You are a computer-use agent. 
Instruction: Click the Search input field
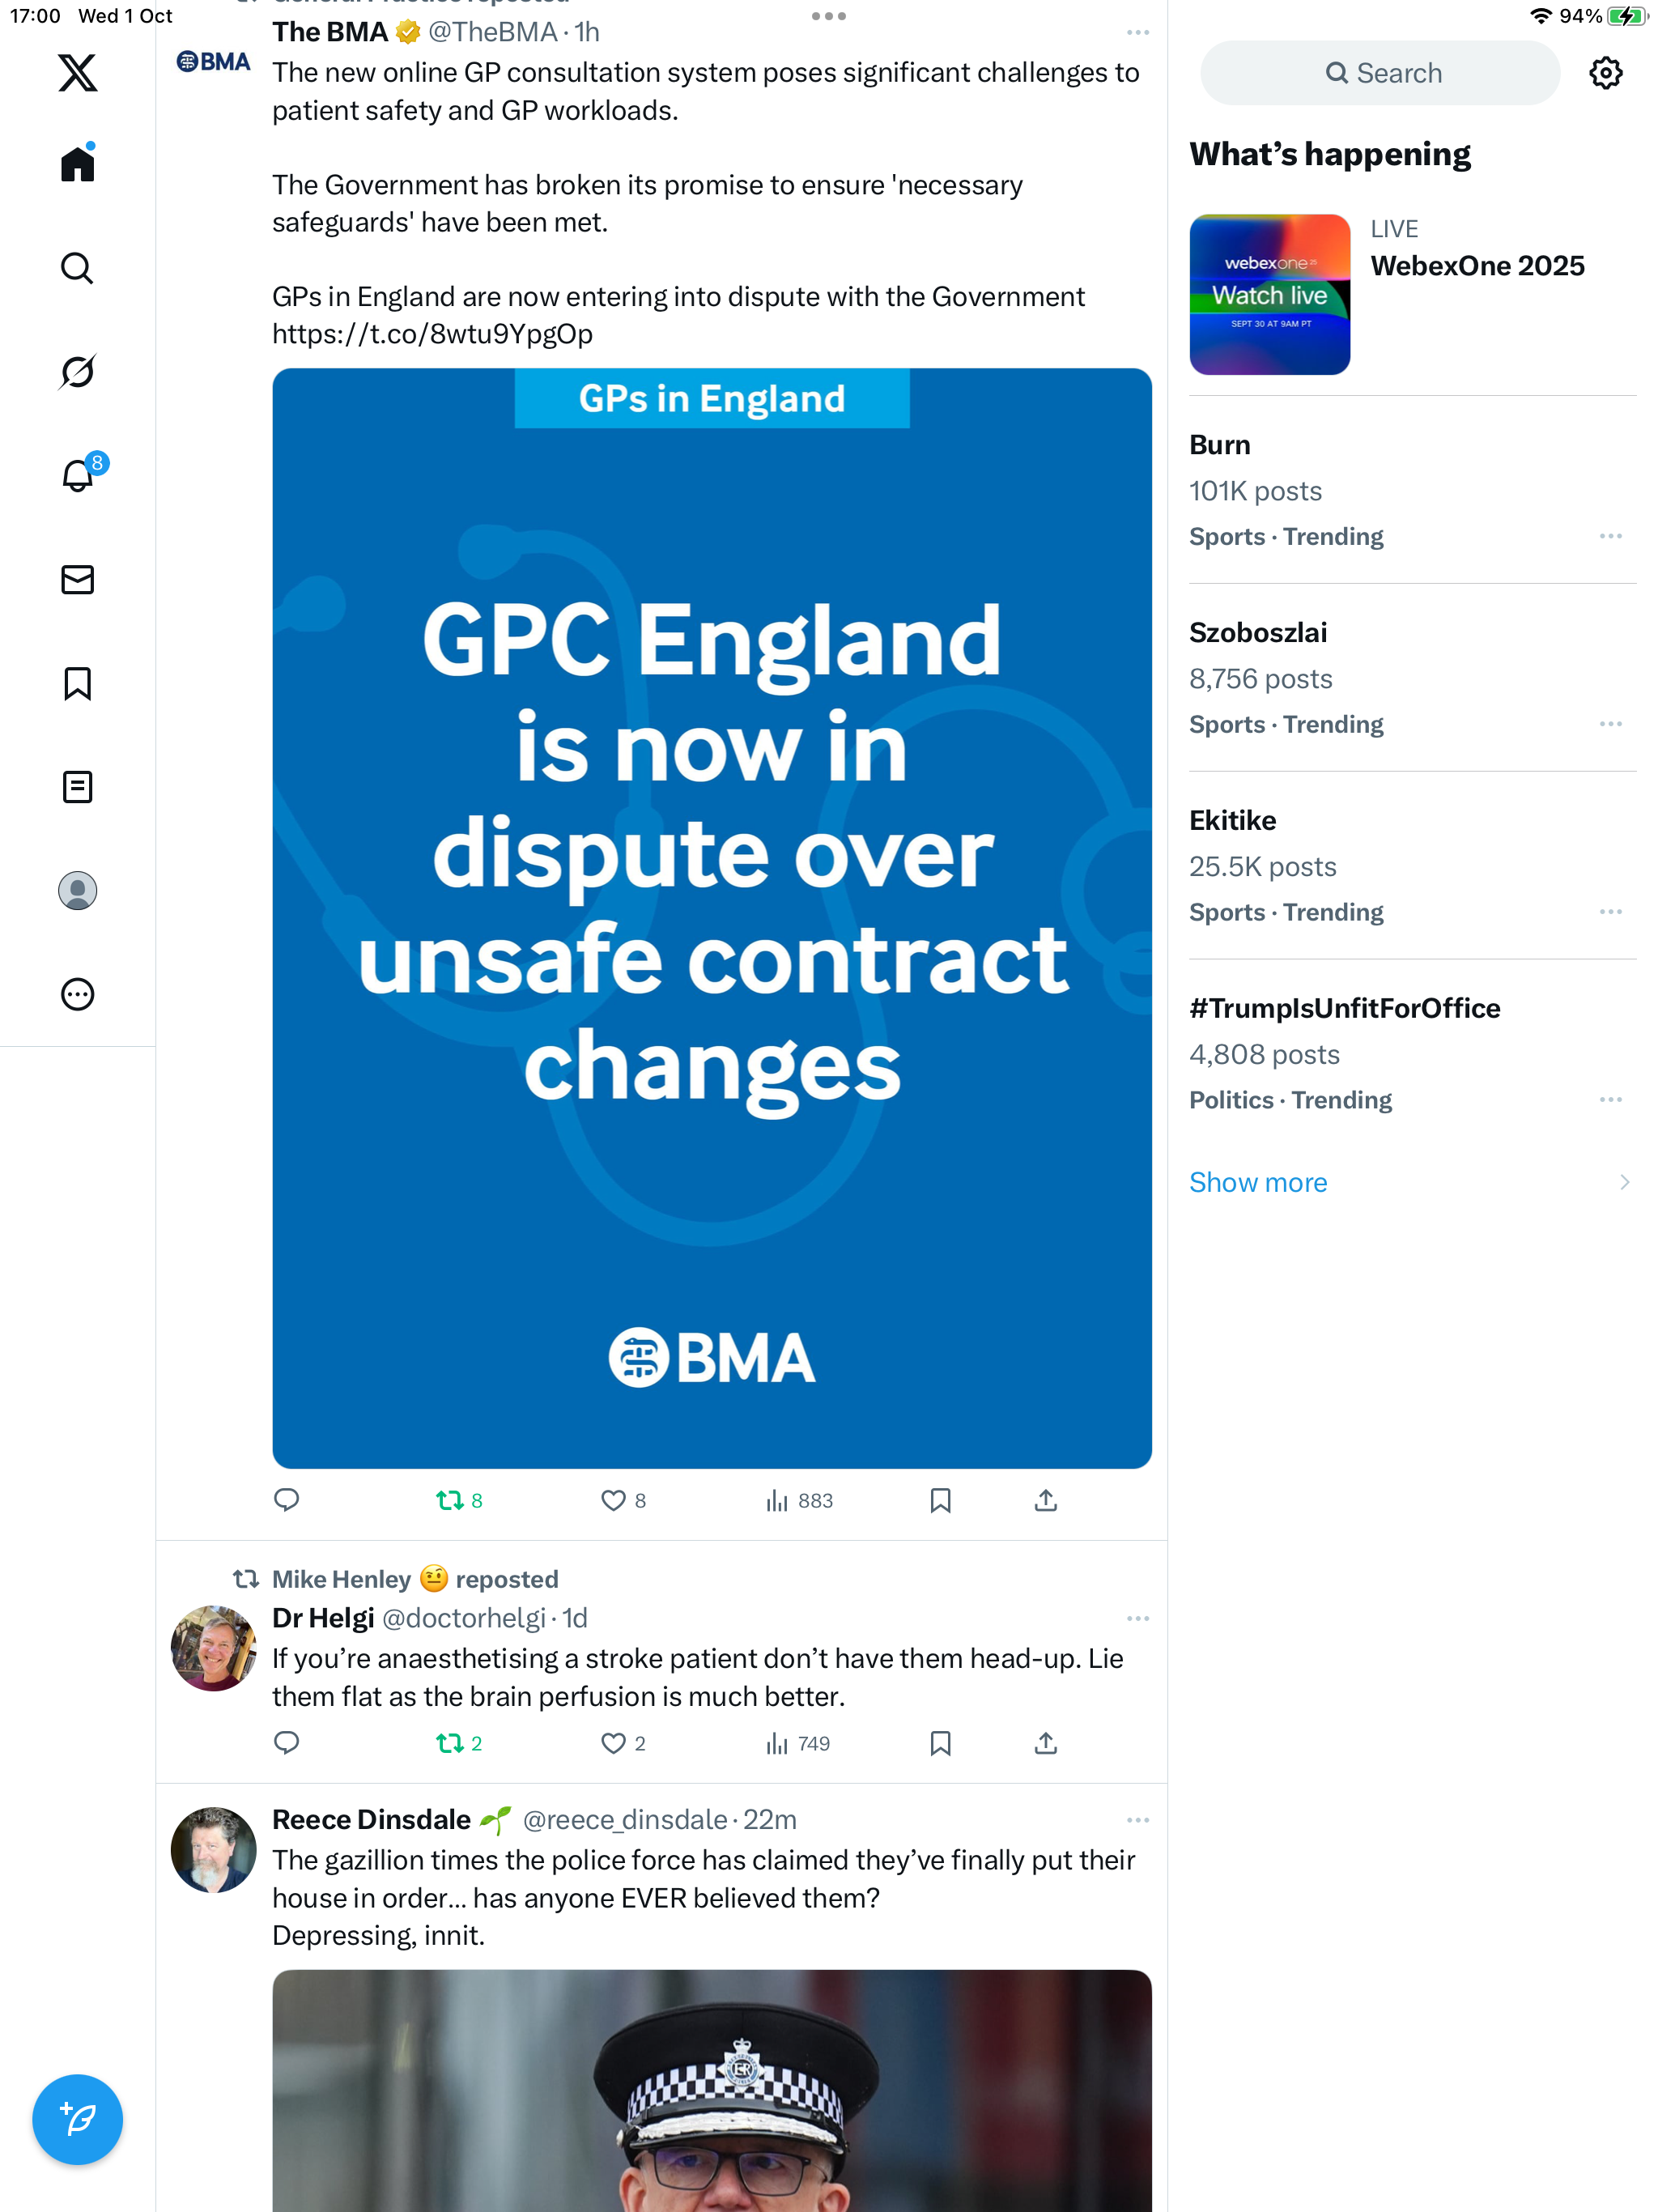click(1380, 73)
